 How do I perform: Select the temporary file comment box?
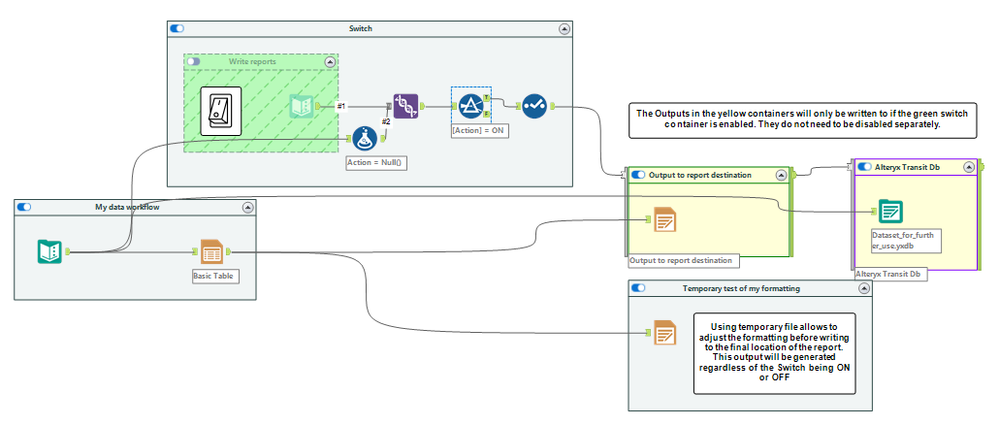click(774, 352)
